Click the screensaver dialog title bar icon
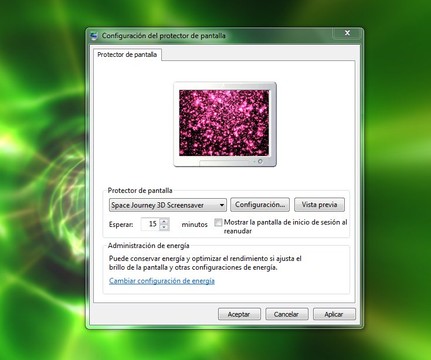The height and width of the screenshot is (360, 431). (x=94, y=36)
